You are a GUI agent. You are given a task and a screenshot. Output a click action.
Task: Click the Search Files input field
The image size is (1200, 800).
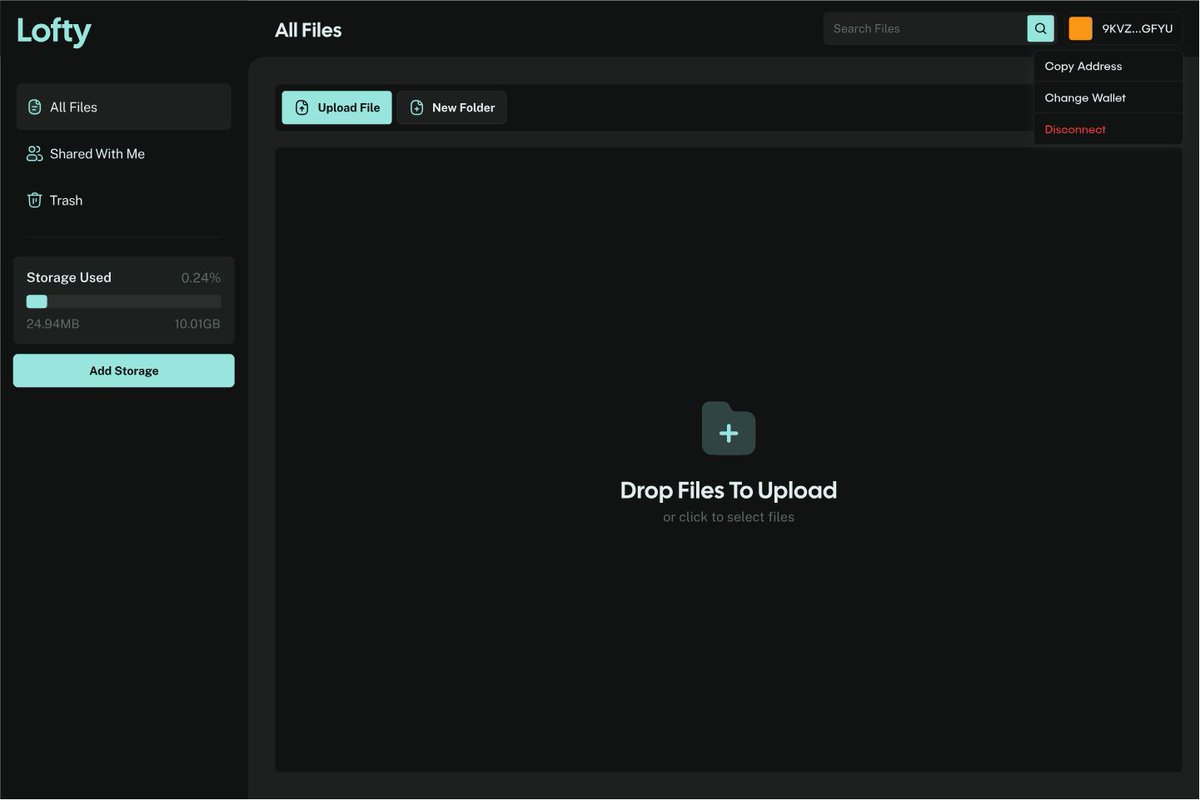926,29
